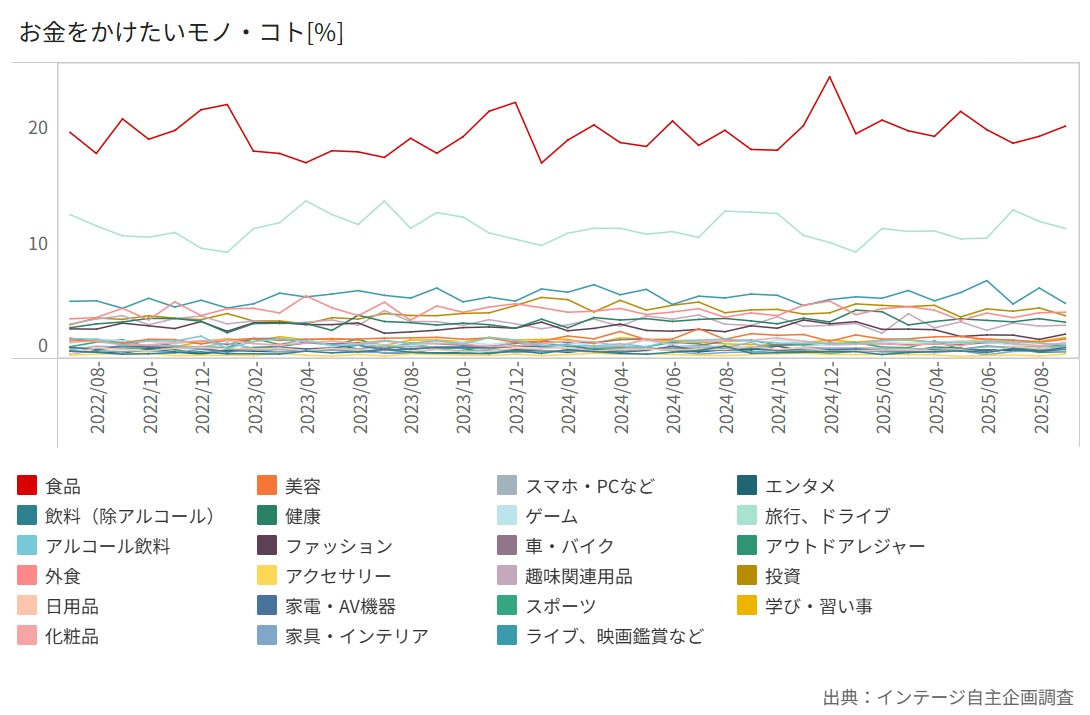Click the 2024/12 x-axis label
The width and height of the screenshot is (1090, 715).
(x=830, y=398)
